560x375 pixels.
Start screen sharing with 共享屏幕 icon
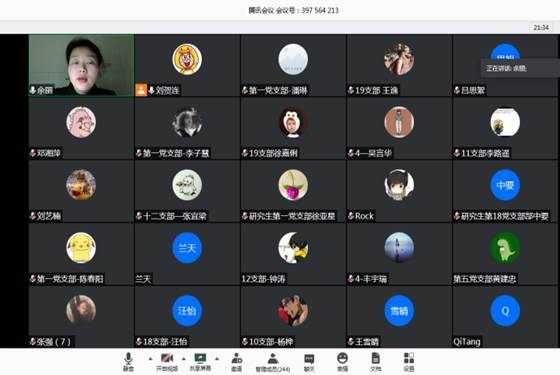pos(200,361)
